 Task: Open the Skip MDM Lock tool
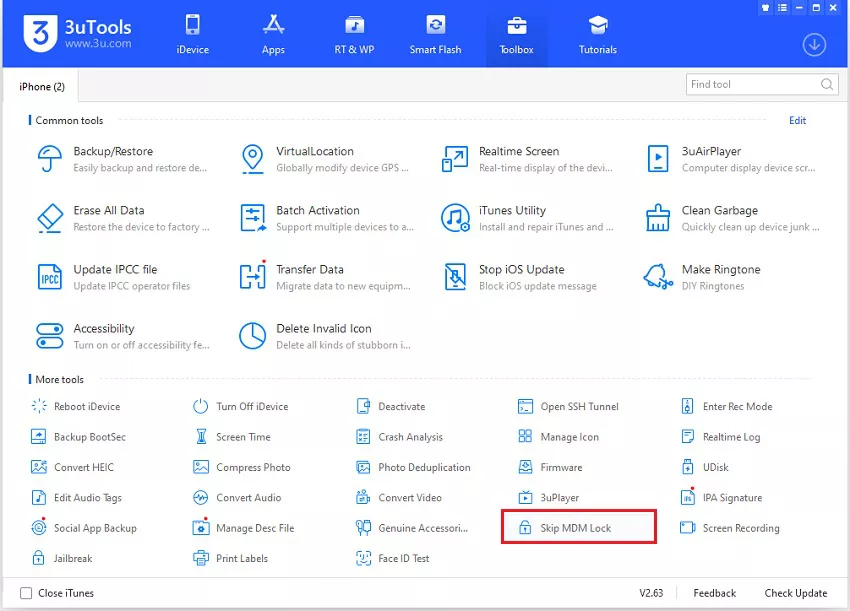coord(578,527)
